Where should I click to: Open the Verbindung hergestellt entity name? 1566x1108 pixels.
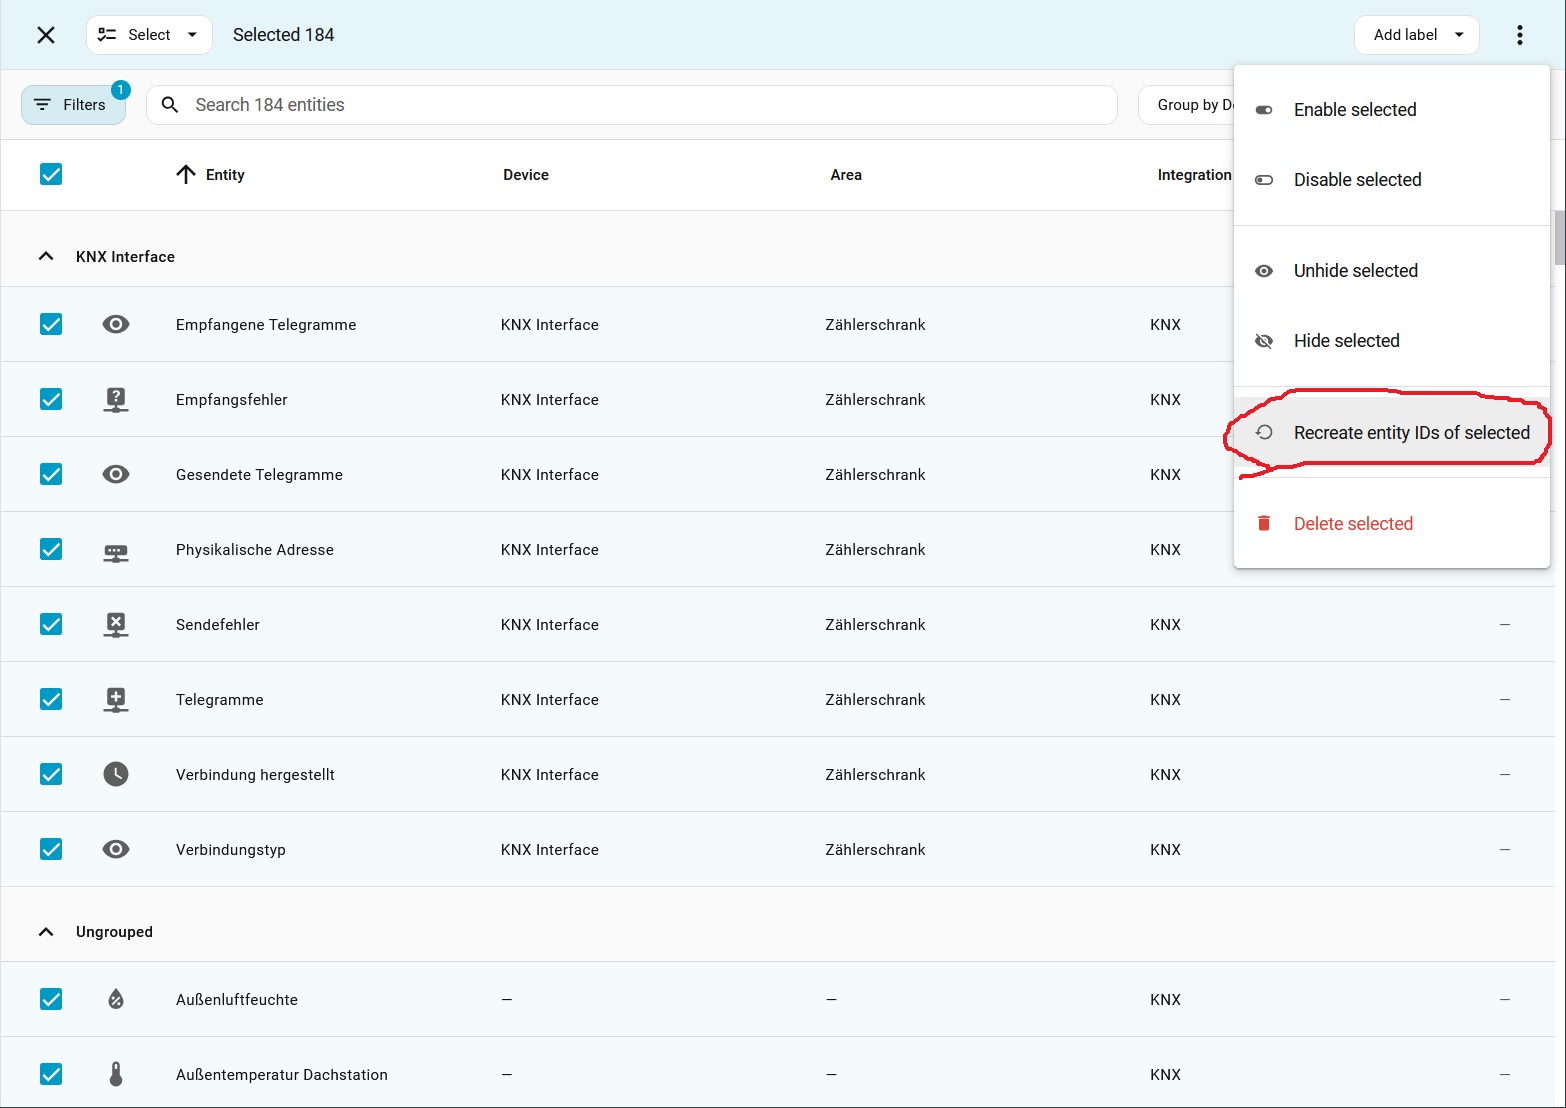click(x=255, y=775)
